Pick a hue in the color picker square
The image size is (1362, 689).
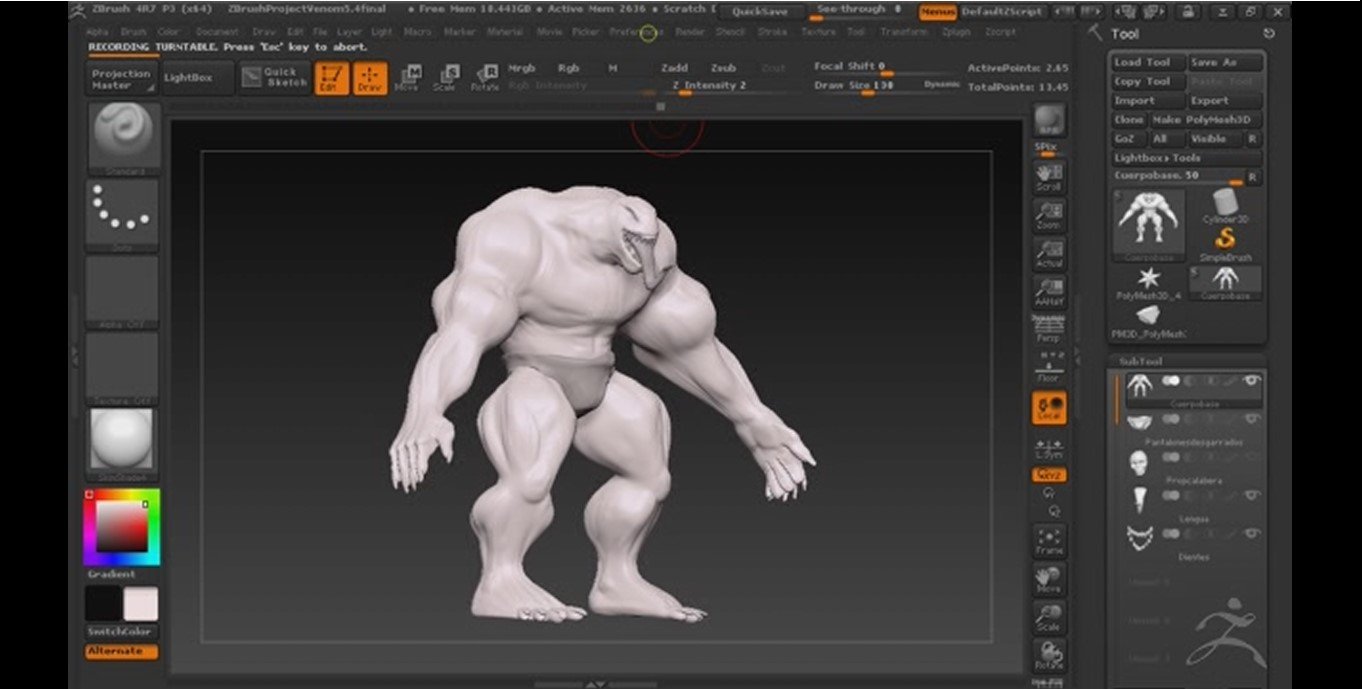[x=122, y=527]
